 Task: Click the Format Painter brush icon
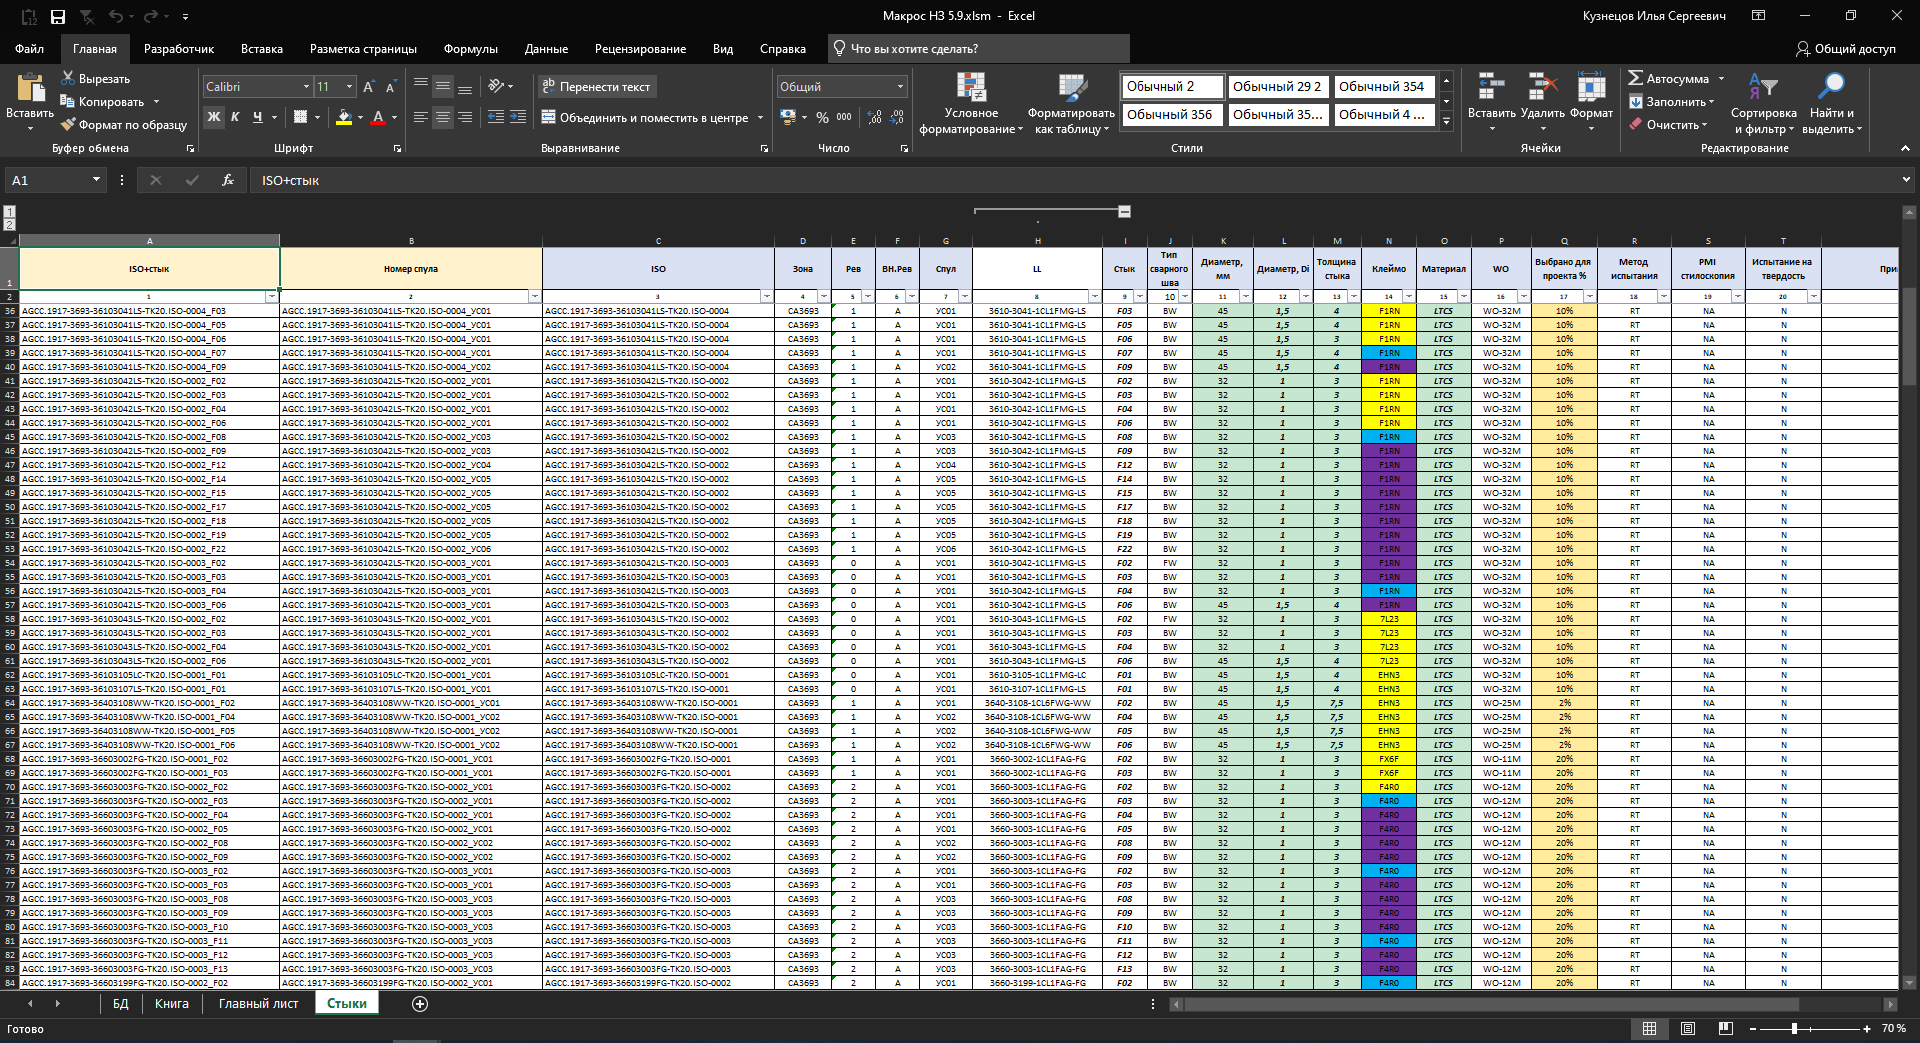point(68,125)
